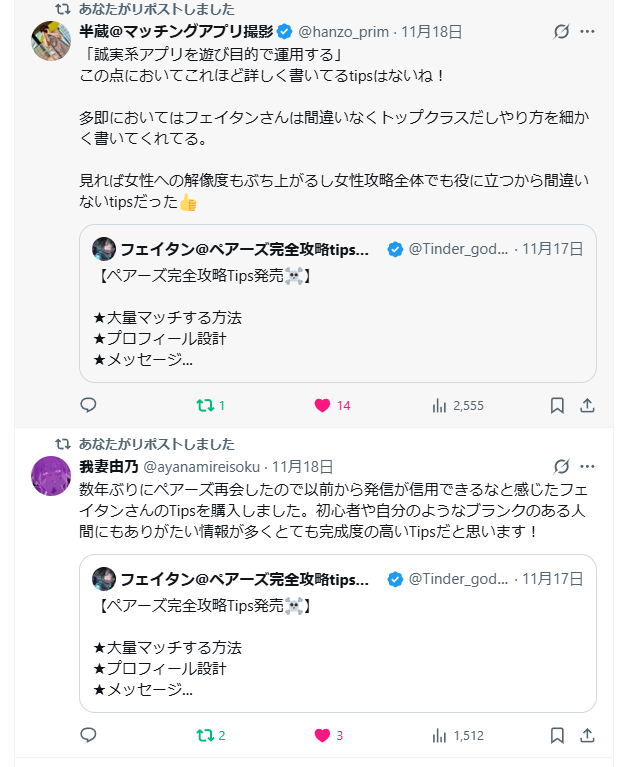The width and height of the screenshot is (618, 767).
Task: Open @hanzo_prim profile handle link
Action: 344,32
